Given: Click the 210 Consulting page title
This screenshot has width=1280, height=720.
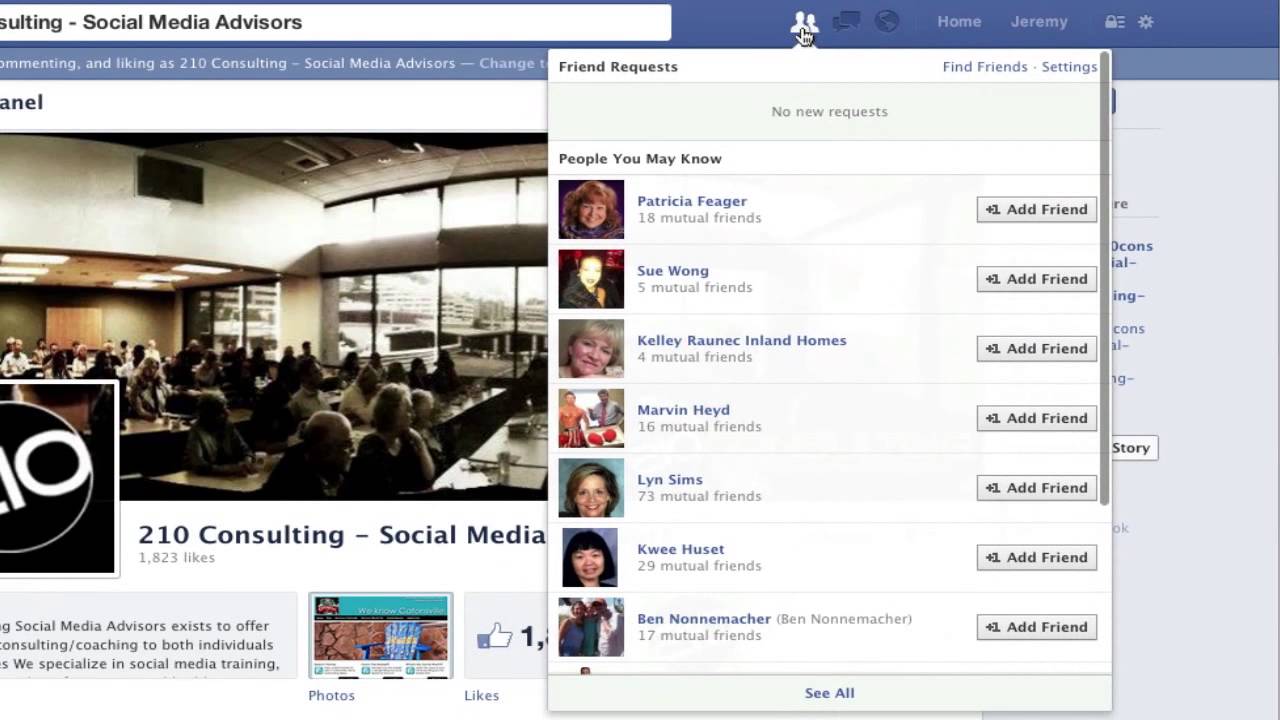Looking at the screenshot, I should [x=342, y=535].
